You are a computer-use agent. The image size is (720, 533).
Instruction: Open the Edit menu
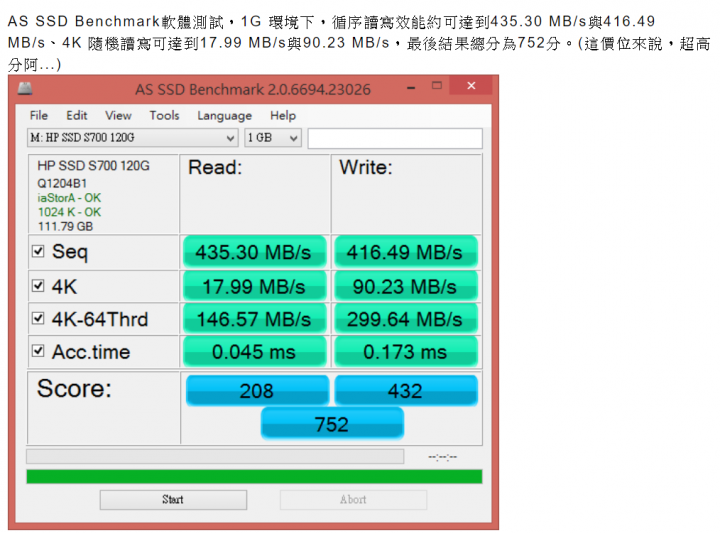tap(77, 115)
